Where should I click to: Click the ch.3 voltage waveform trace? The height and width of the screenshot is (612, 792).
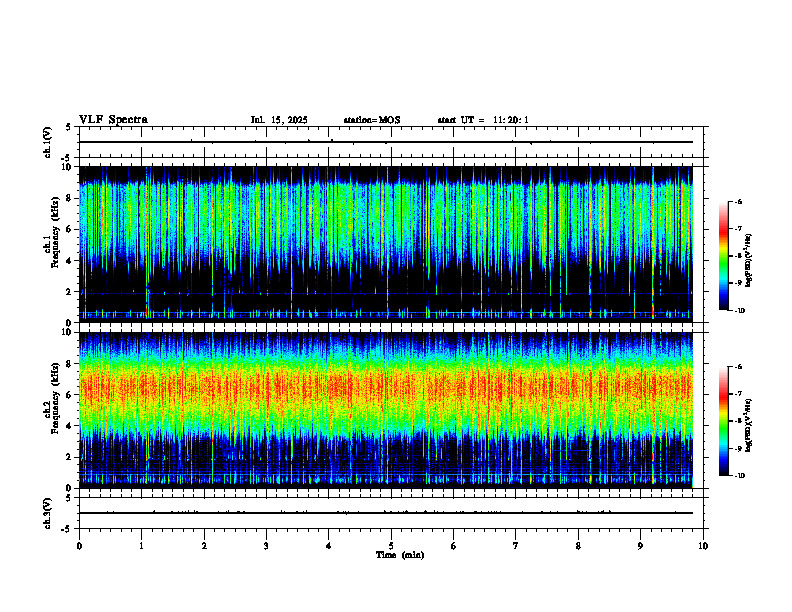coord(386,513)
